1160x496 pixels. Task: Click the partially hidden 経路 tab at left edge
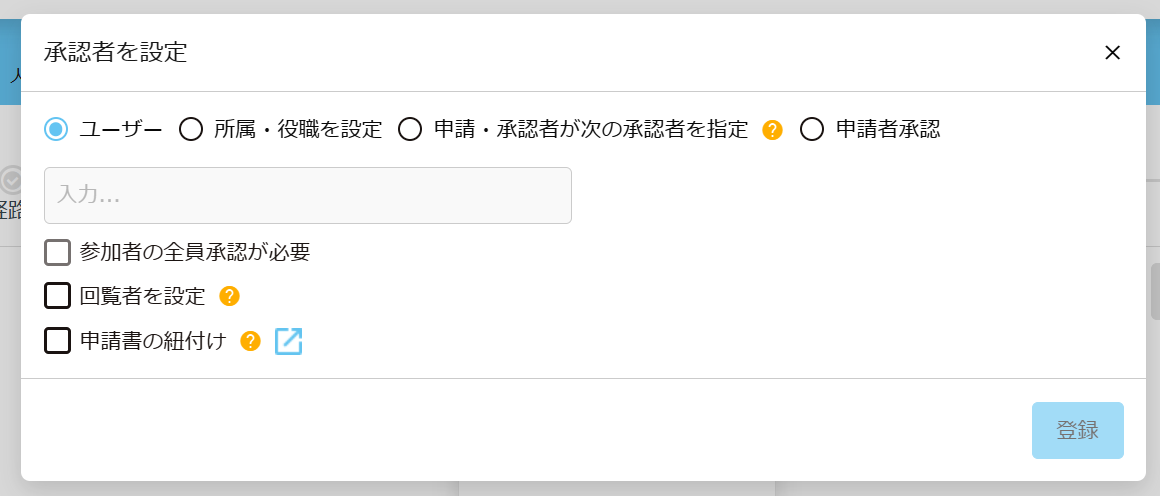click(10, 210)
